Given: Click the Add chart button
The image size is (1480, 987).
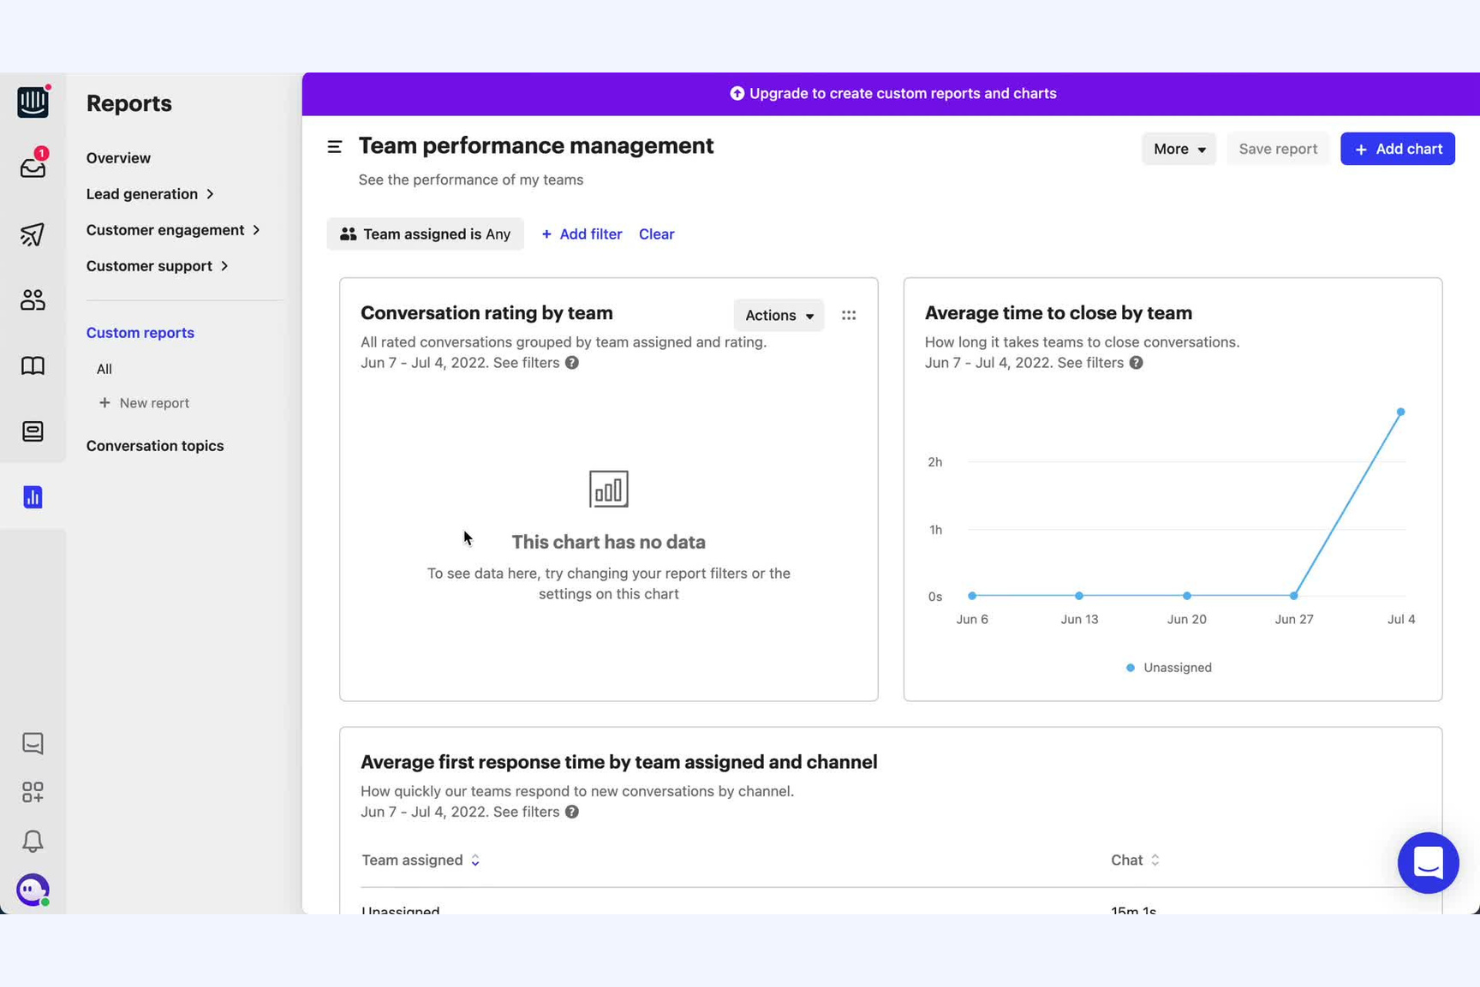Looking at the screenshot, I should 1397,148.
